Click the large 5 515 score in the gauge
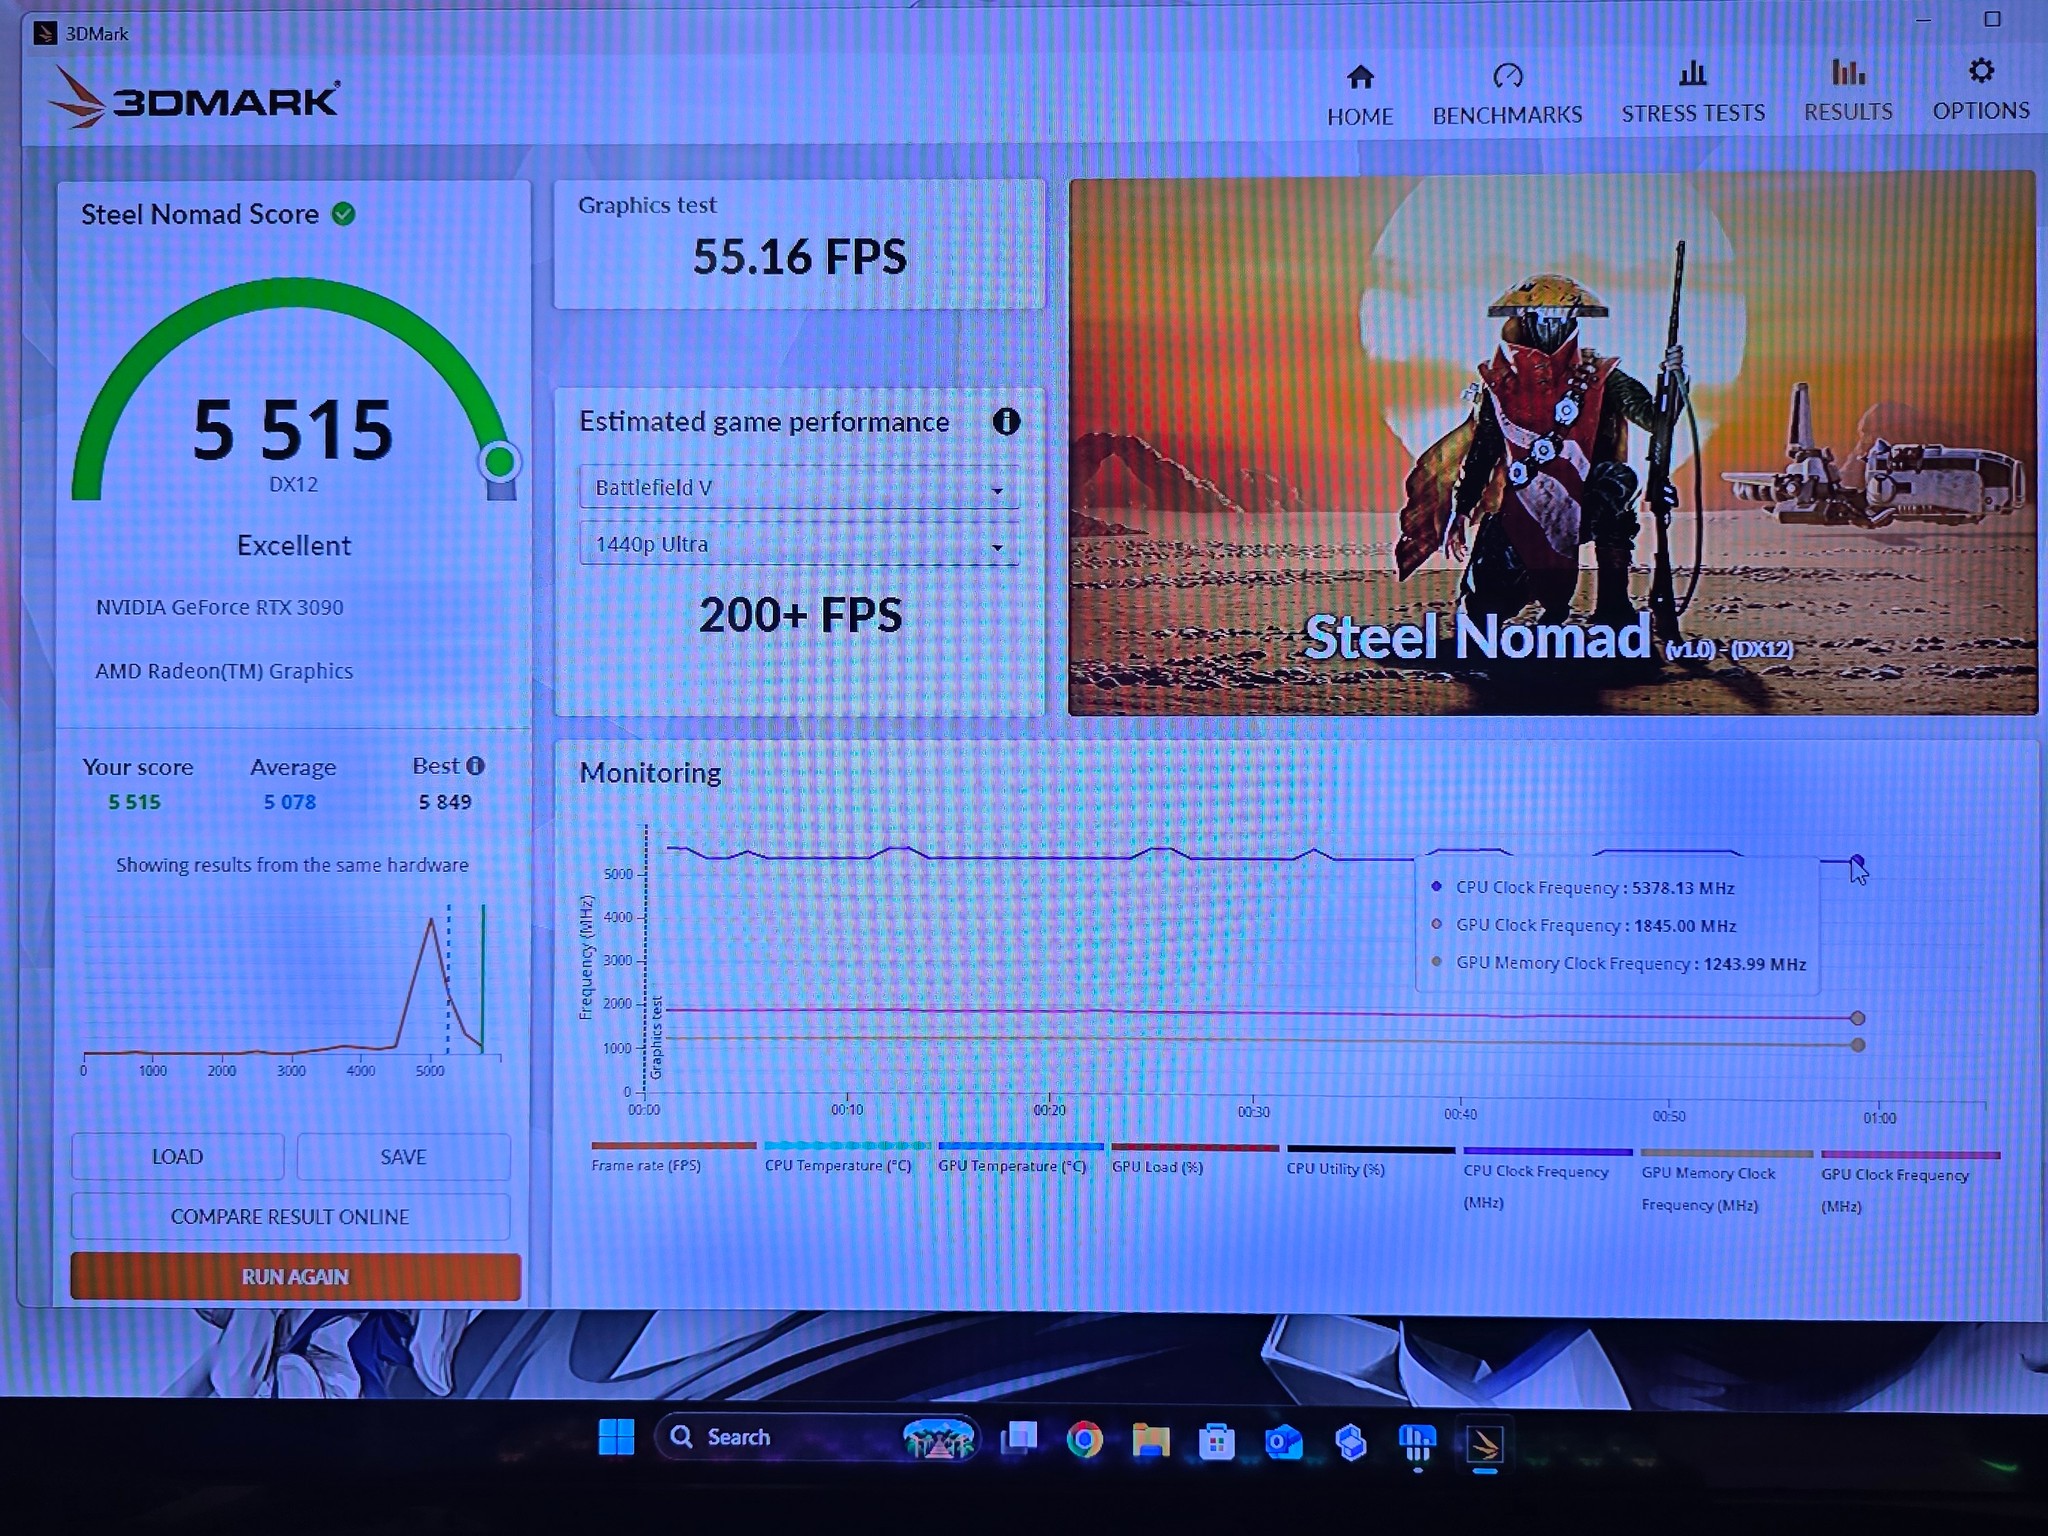 click(x=293, y=430)
